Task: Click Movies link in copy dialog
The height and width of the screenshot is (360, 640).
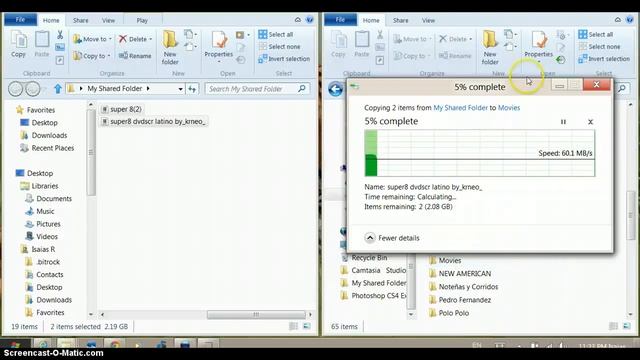Action: click(x=509, y=108)
